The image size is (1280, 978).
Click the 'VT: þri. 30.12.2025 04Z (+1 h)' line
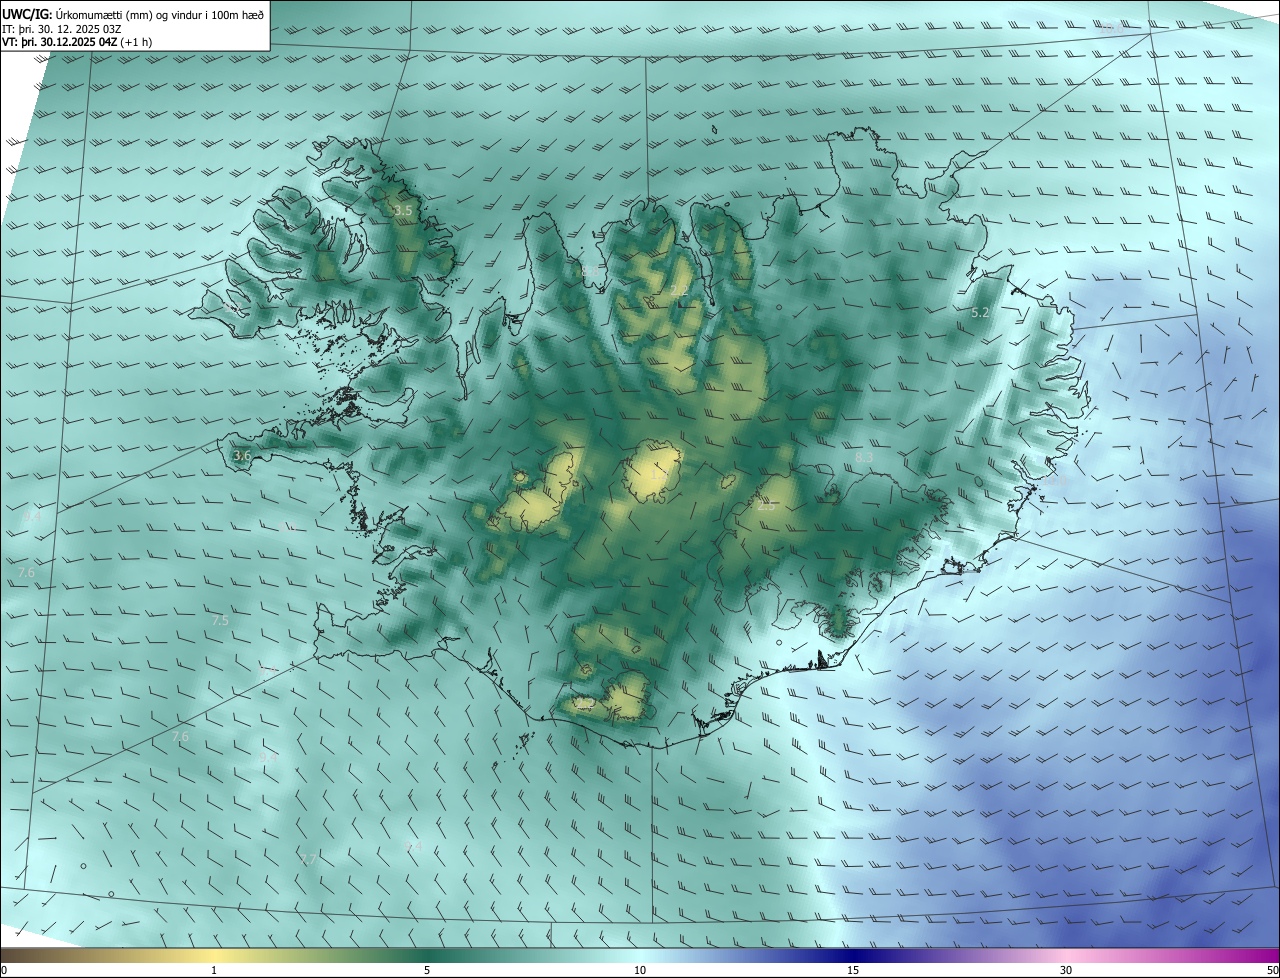(77, 41)
